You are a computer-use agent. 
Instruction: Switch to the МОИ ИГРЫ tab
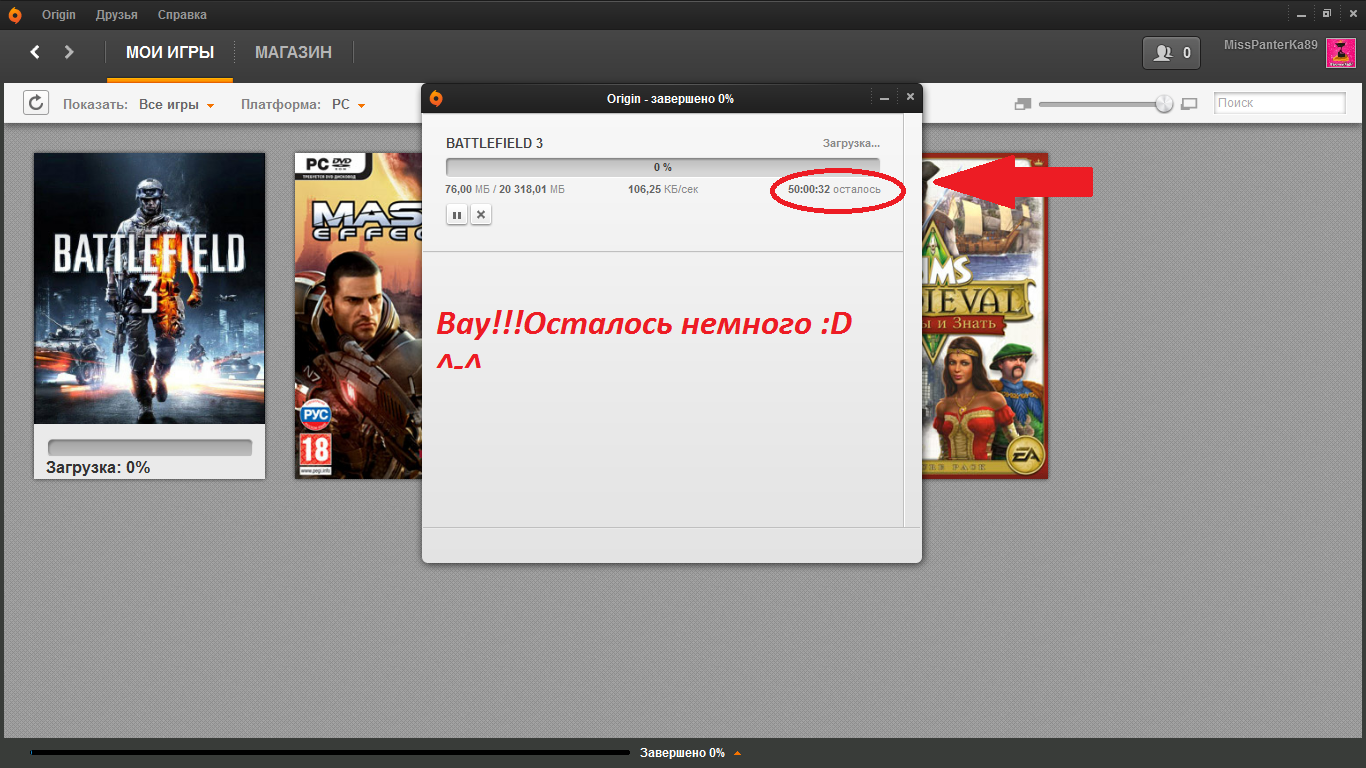[170, 52]
